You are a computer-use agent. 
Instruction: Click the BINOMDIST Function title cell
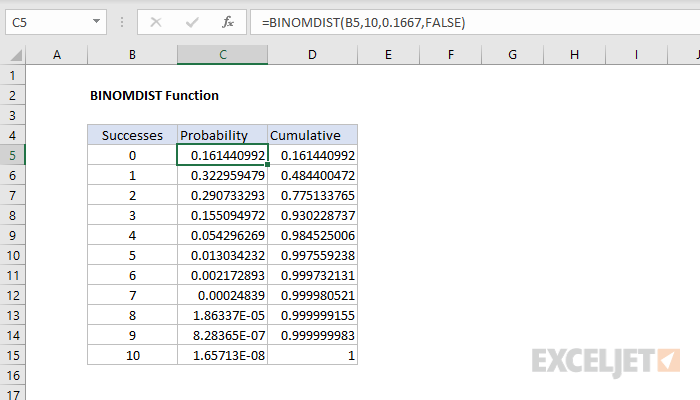point(154,96)
